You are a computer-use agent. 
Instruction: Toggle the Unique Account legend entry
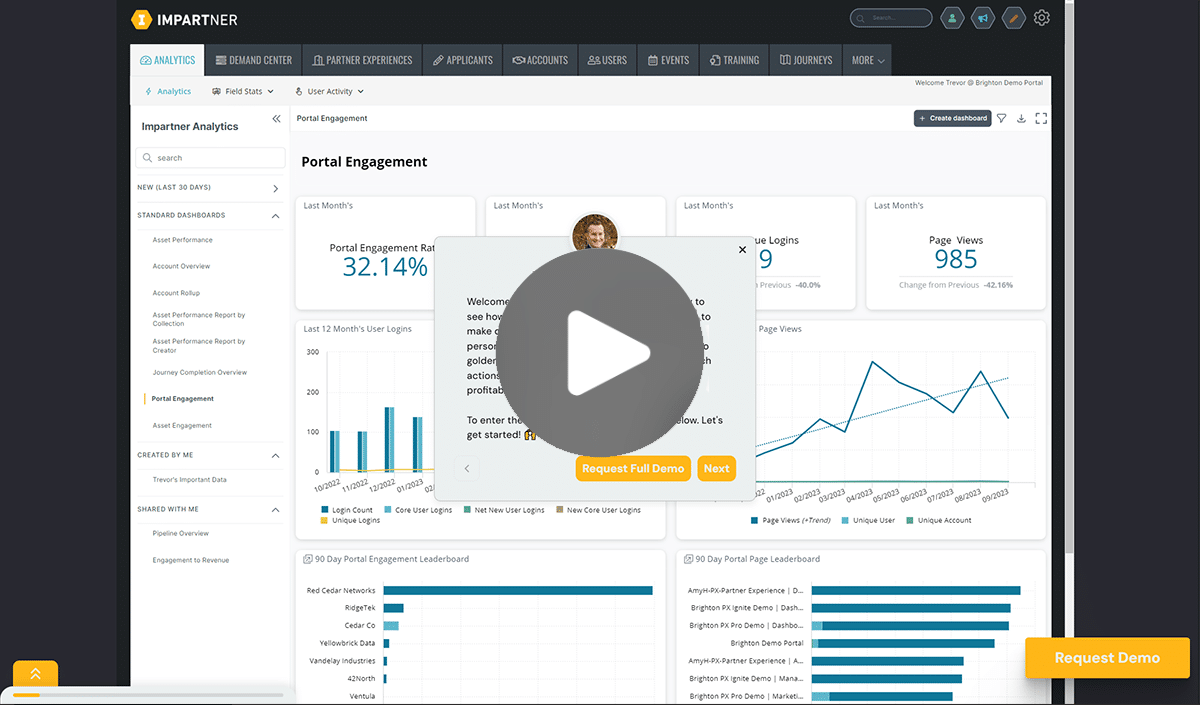[938, 520]
